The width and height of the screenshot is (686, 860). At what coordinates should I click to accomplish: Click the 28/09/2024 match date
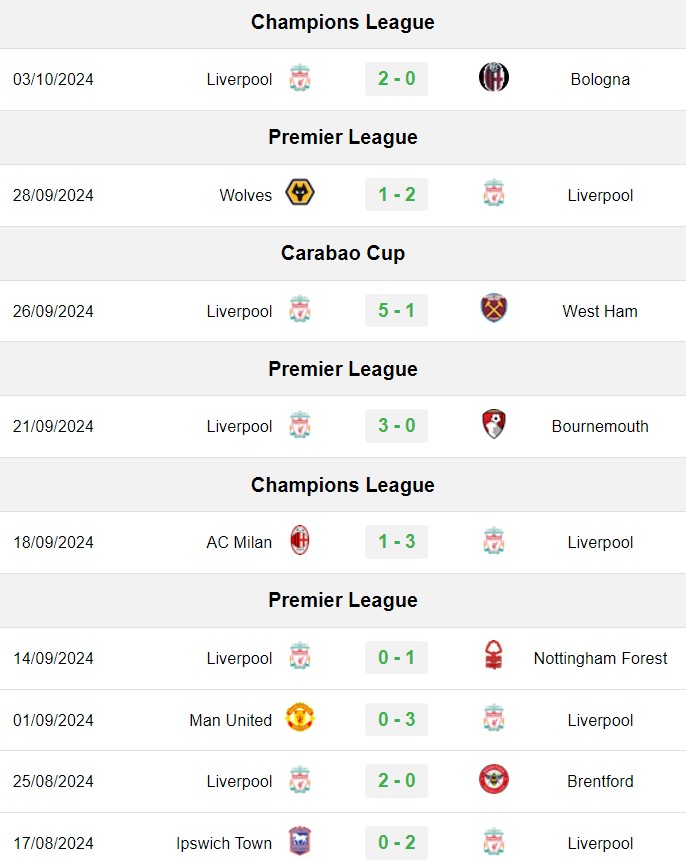click(53, 195)
